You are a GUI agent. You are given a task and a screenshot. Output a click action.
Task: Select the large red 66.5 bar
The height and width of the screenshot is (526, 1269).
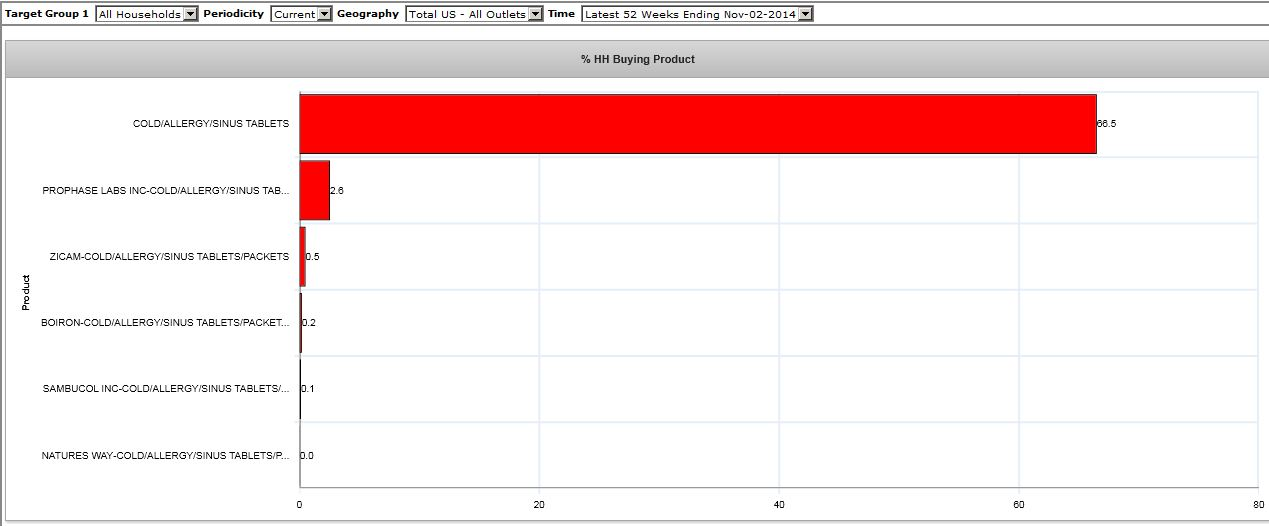coord(697,124)
